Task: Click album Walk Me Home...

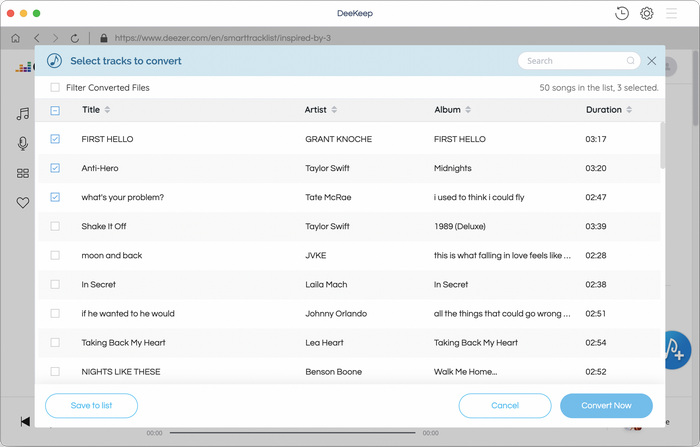Action: (465, 372)
